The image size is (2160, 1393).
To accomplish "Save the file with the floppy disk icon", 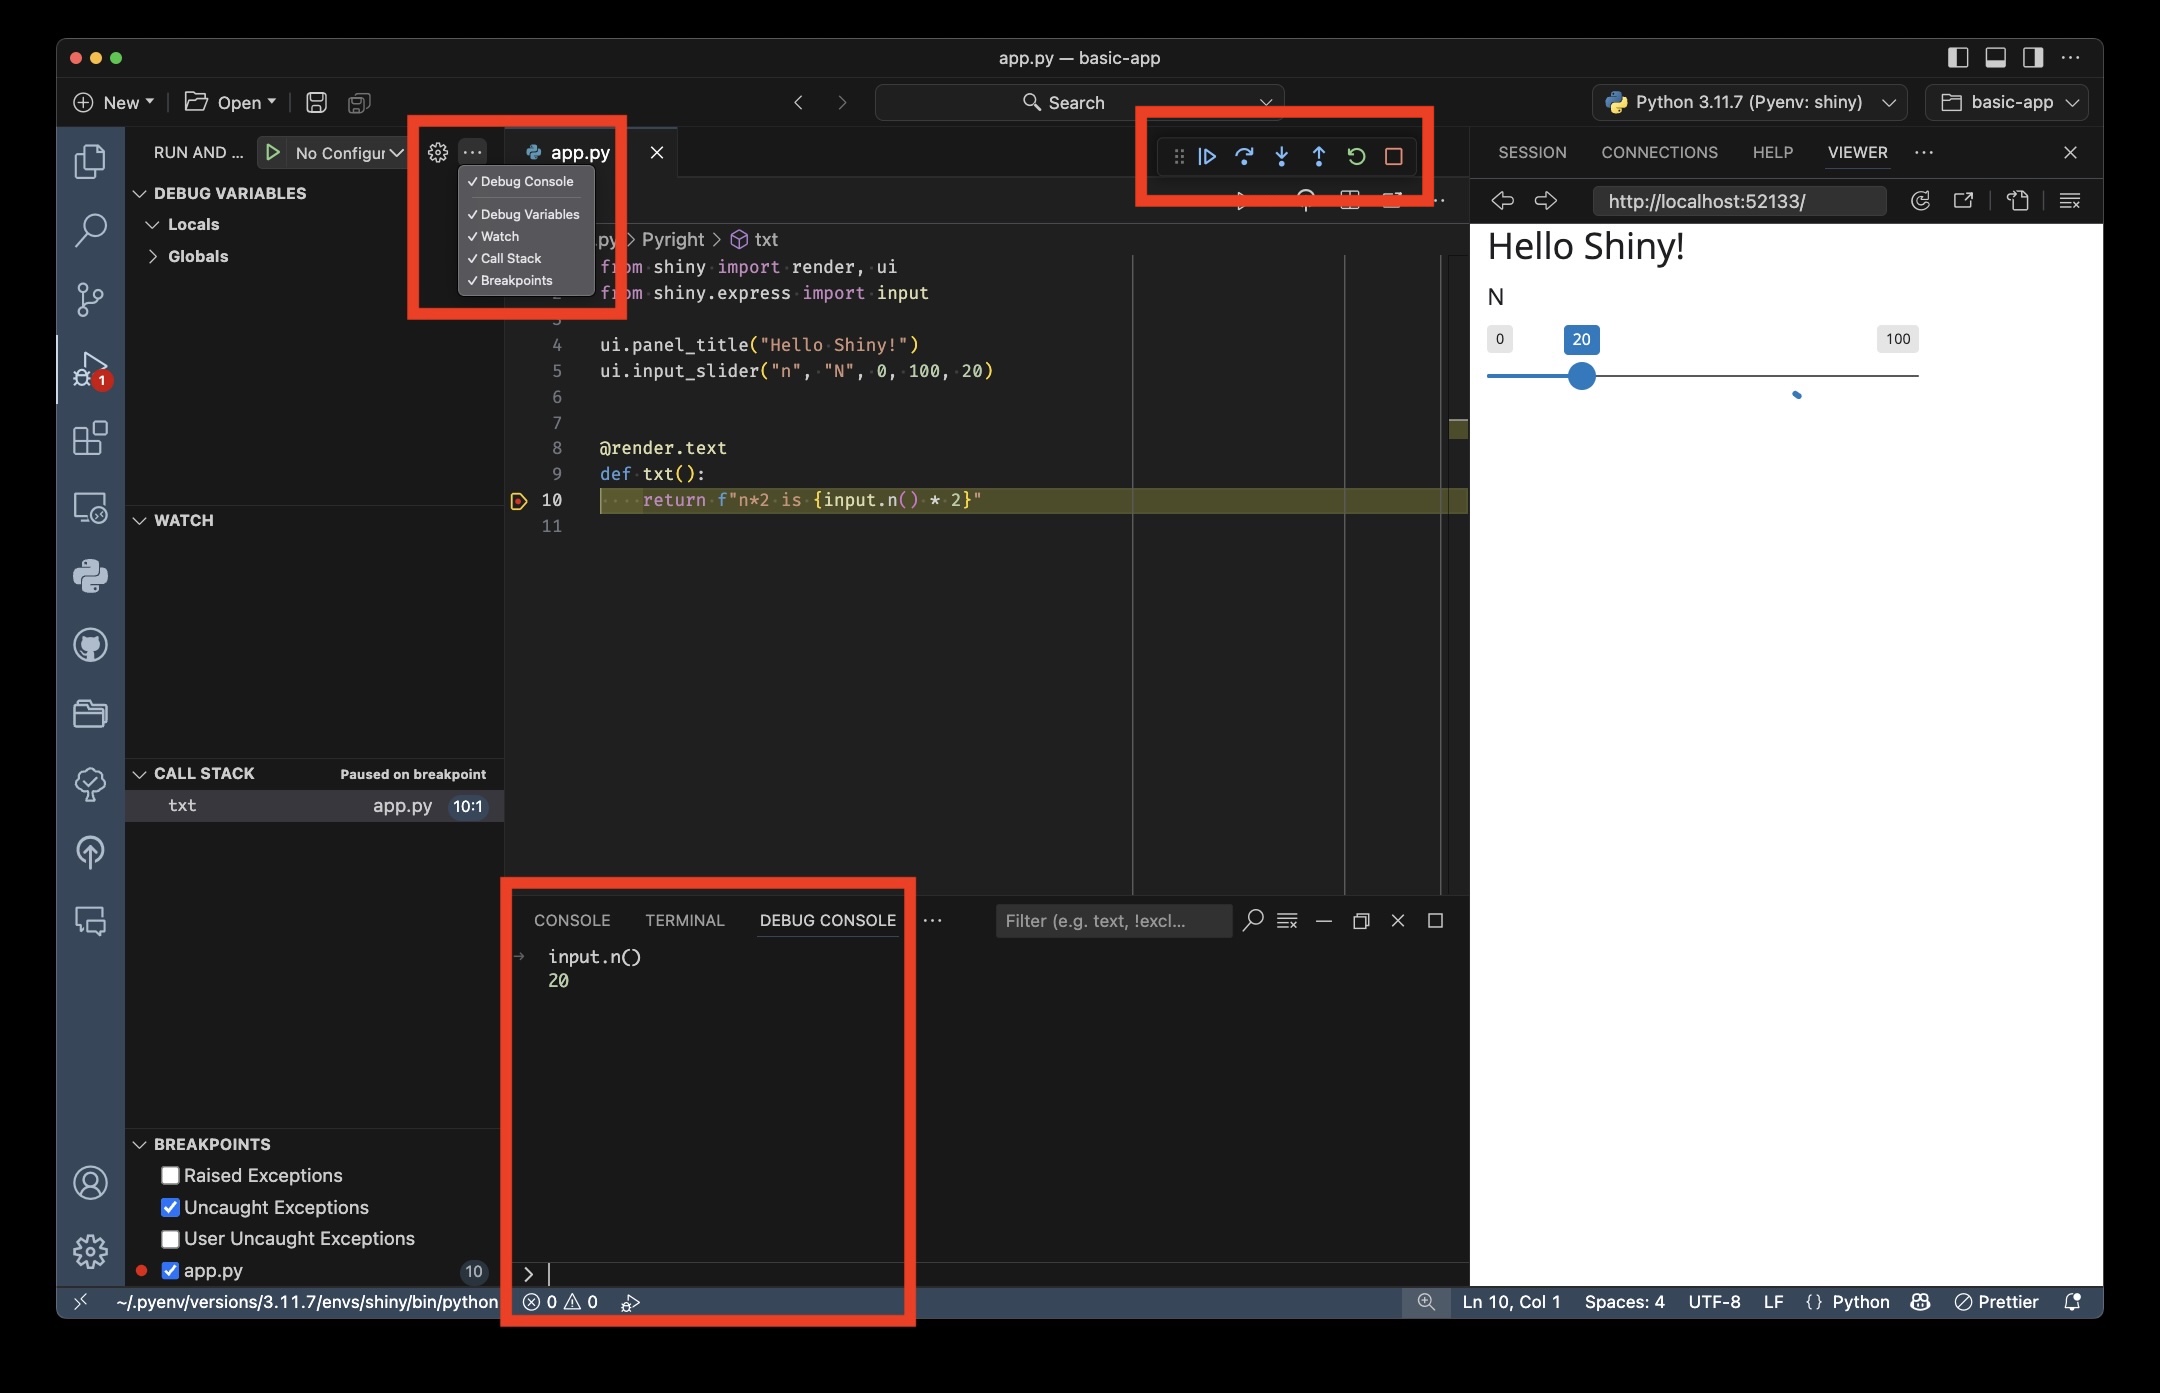I will coord(316,102).
